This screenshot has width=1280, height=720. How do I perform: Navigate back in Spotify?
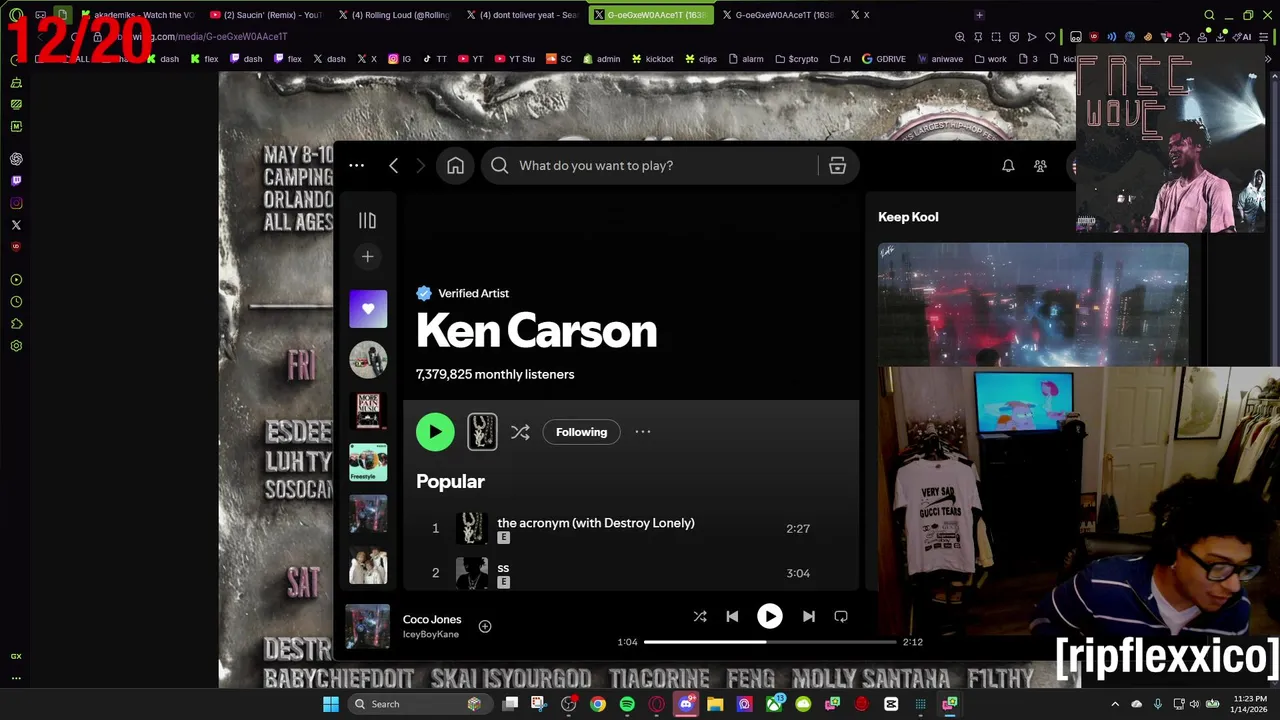click(x=393, y=166)
